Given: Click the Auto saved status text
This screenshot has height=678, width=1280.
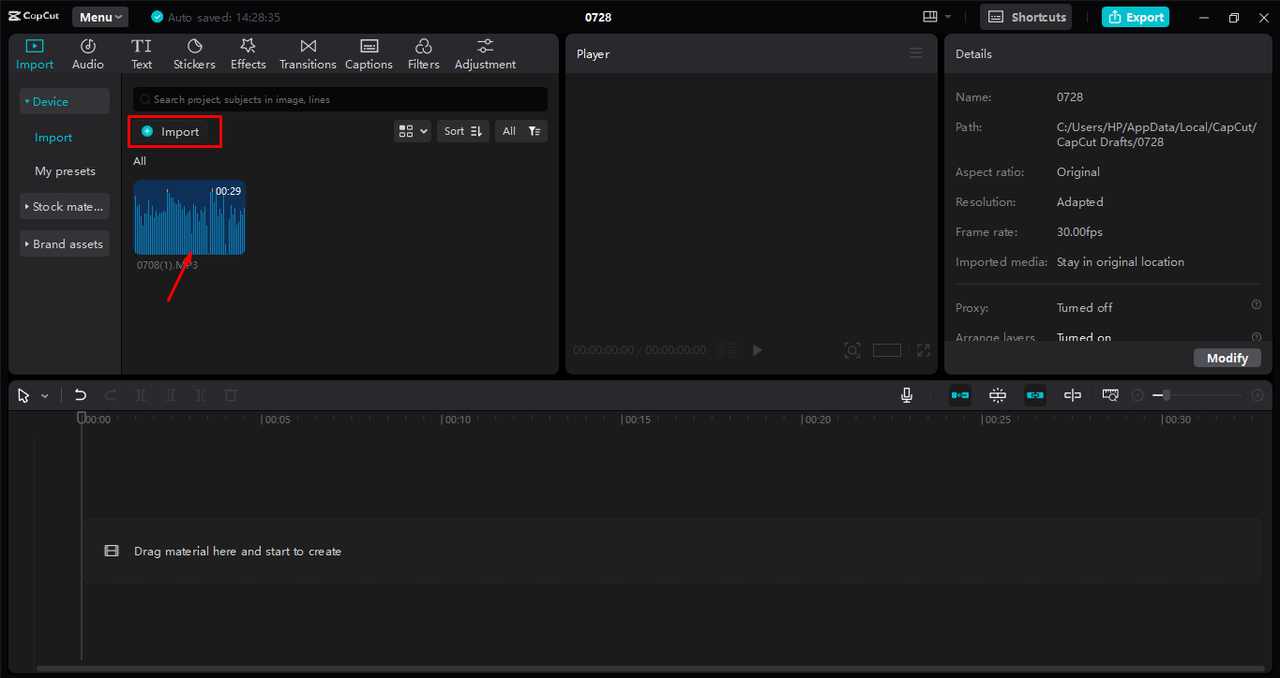Looking at the screenshot, I should 224,17.
